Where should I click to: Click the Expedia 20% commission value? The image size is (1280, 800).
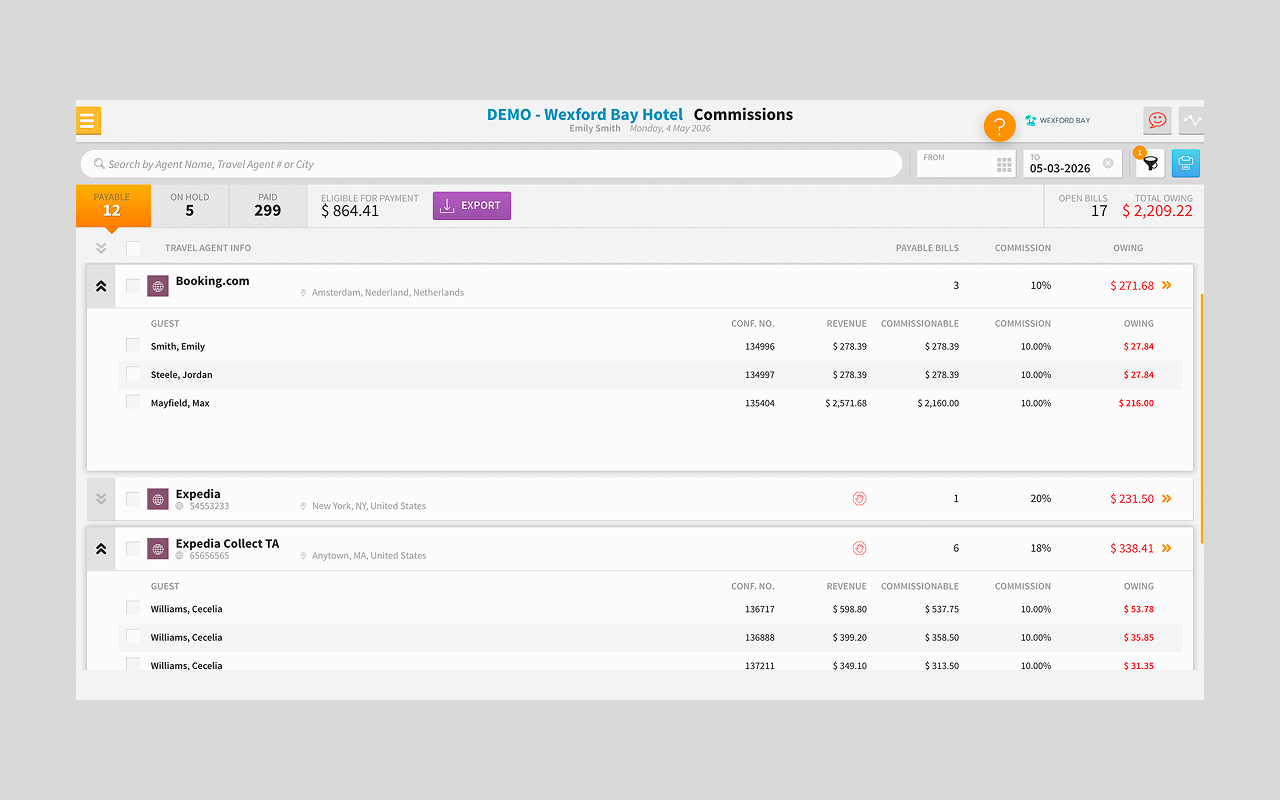click(1041, 499)
